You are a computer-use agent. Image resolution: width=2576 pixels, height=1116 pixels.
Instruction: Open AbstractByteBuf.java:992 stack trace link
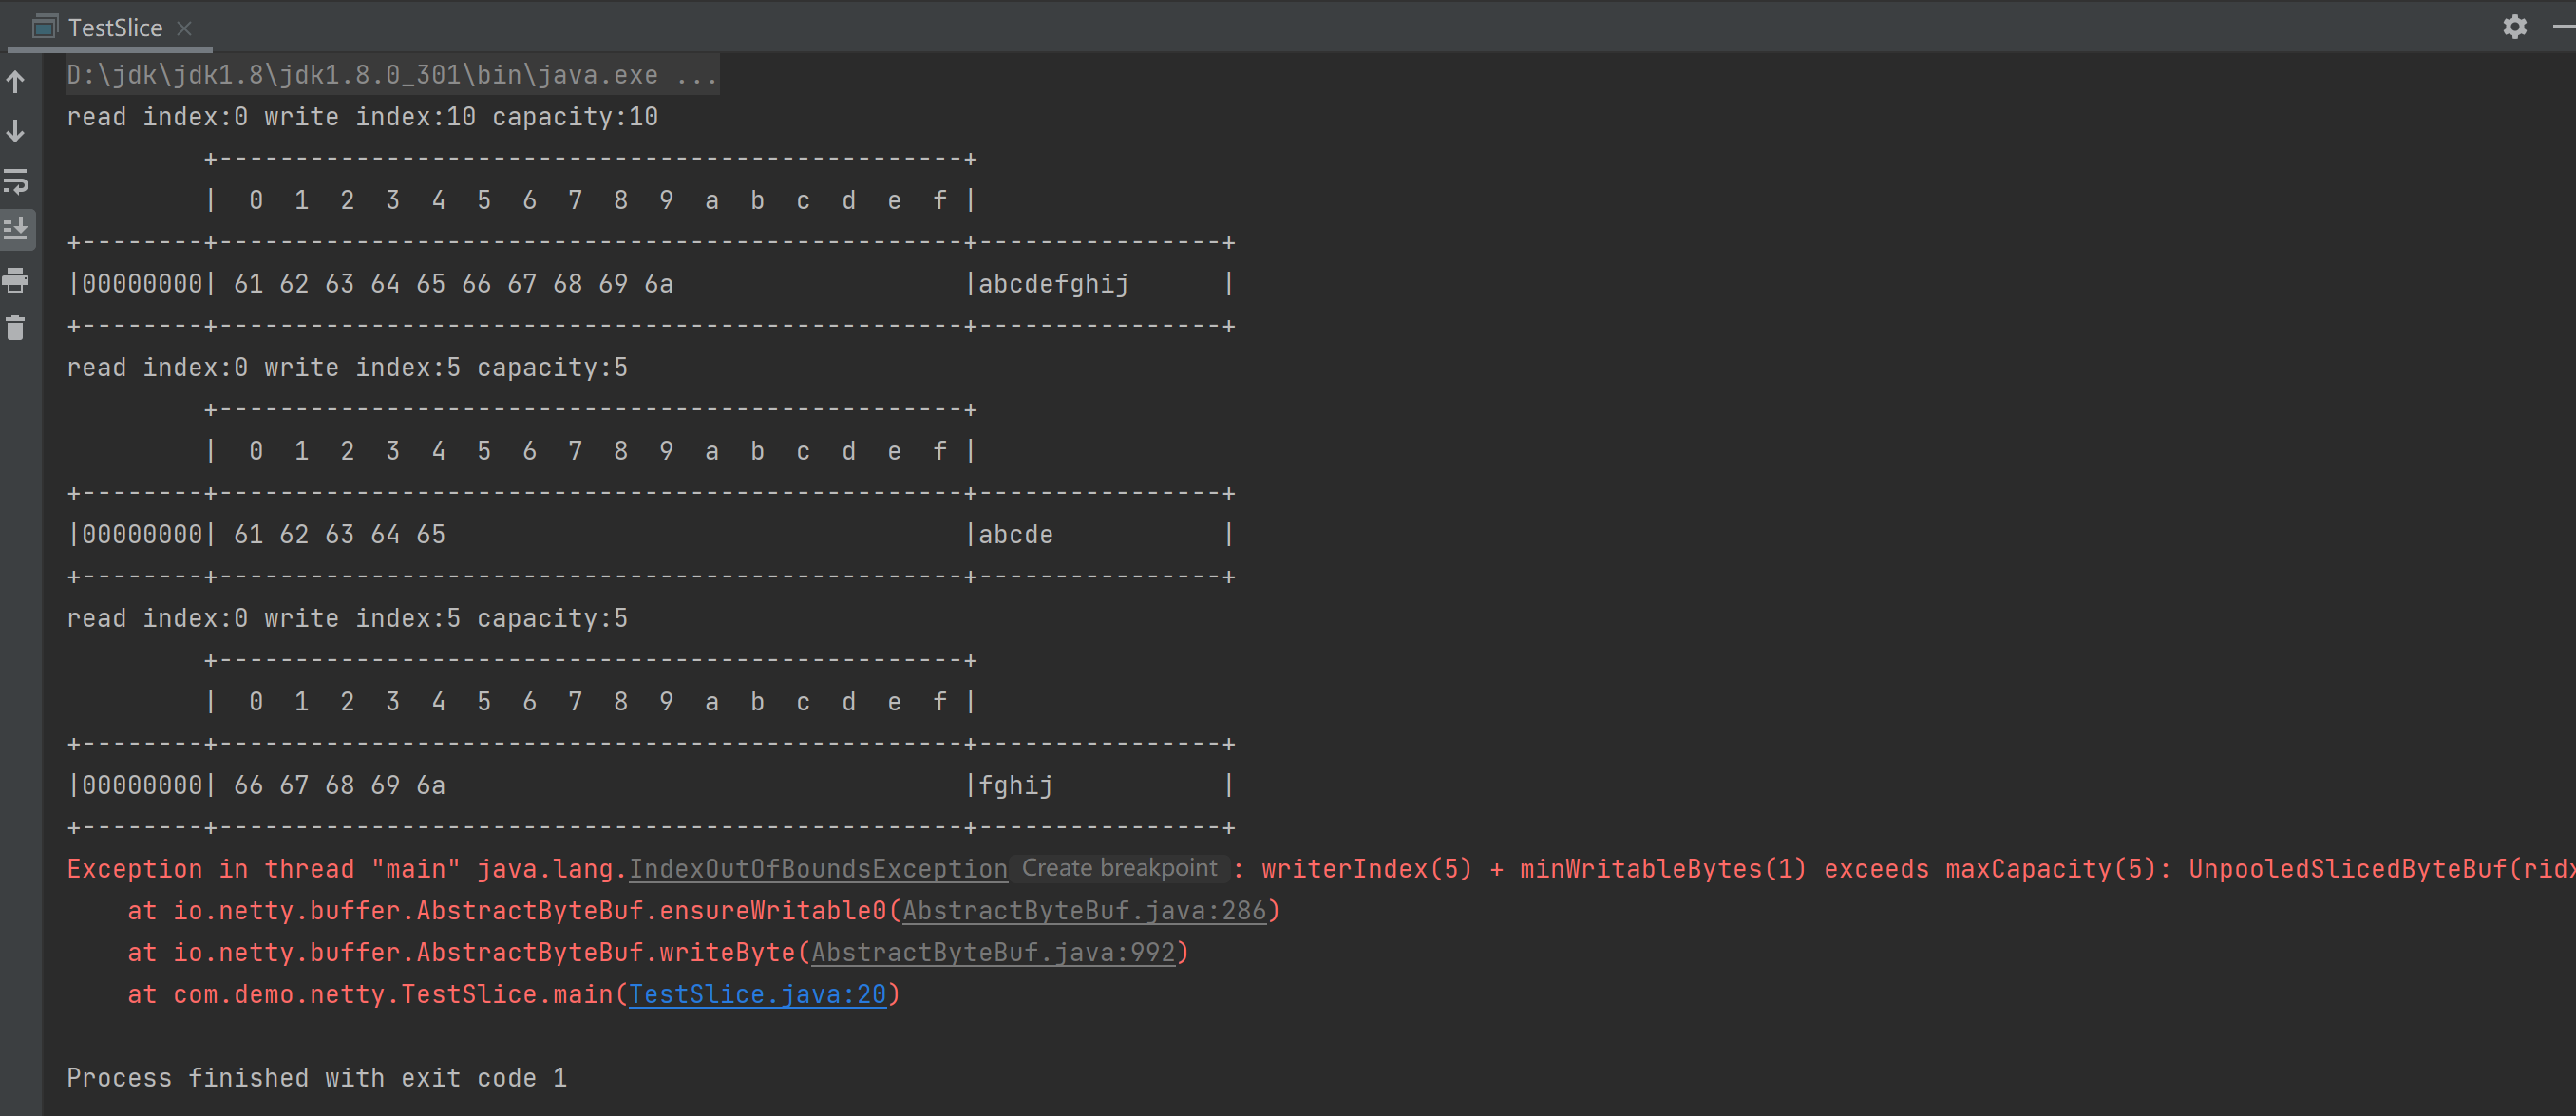click(992, 952)
